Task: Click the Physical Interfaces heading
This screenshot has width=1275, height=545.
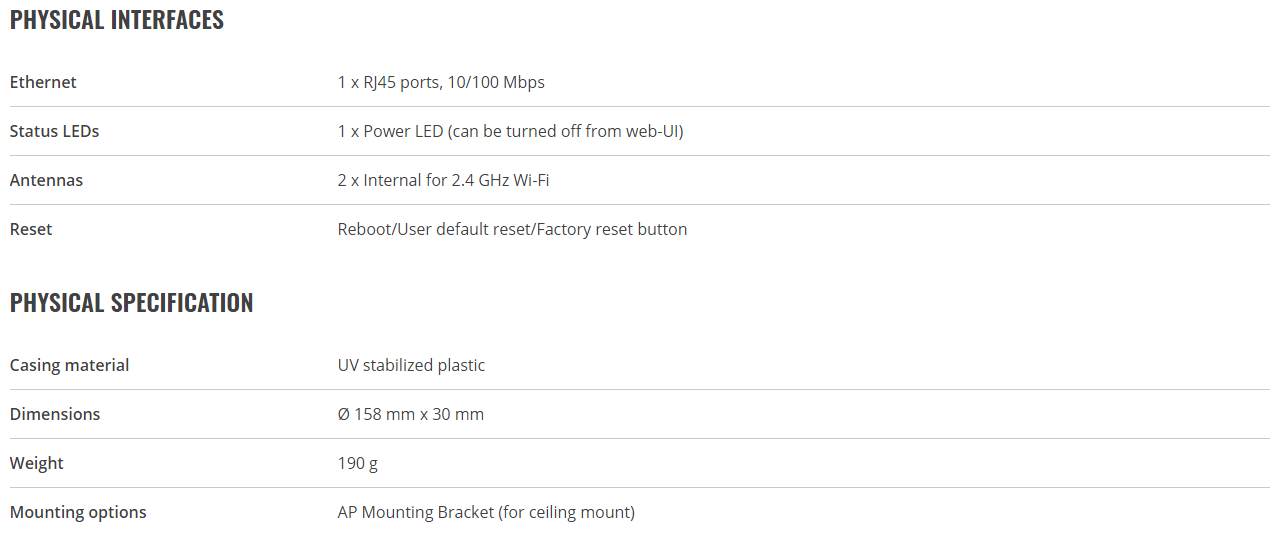Action: click(x=117, y=20)
